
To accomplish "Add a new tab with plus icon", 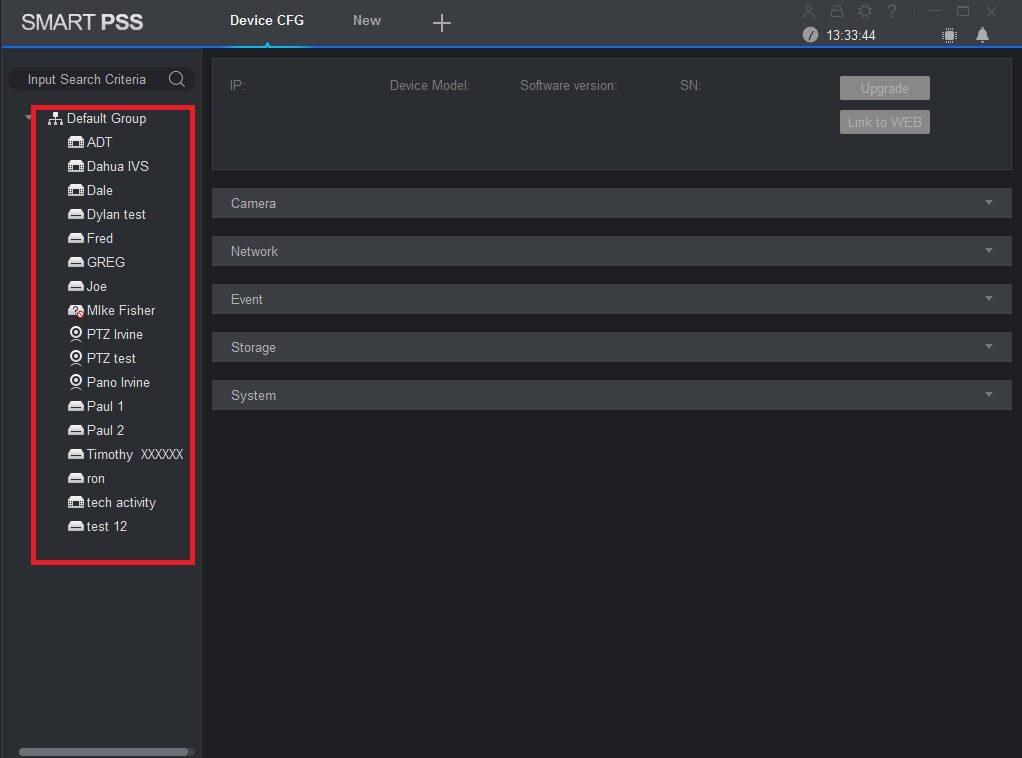I will tap(442, 23).
